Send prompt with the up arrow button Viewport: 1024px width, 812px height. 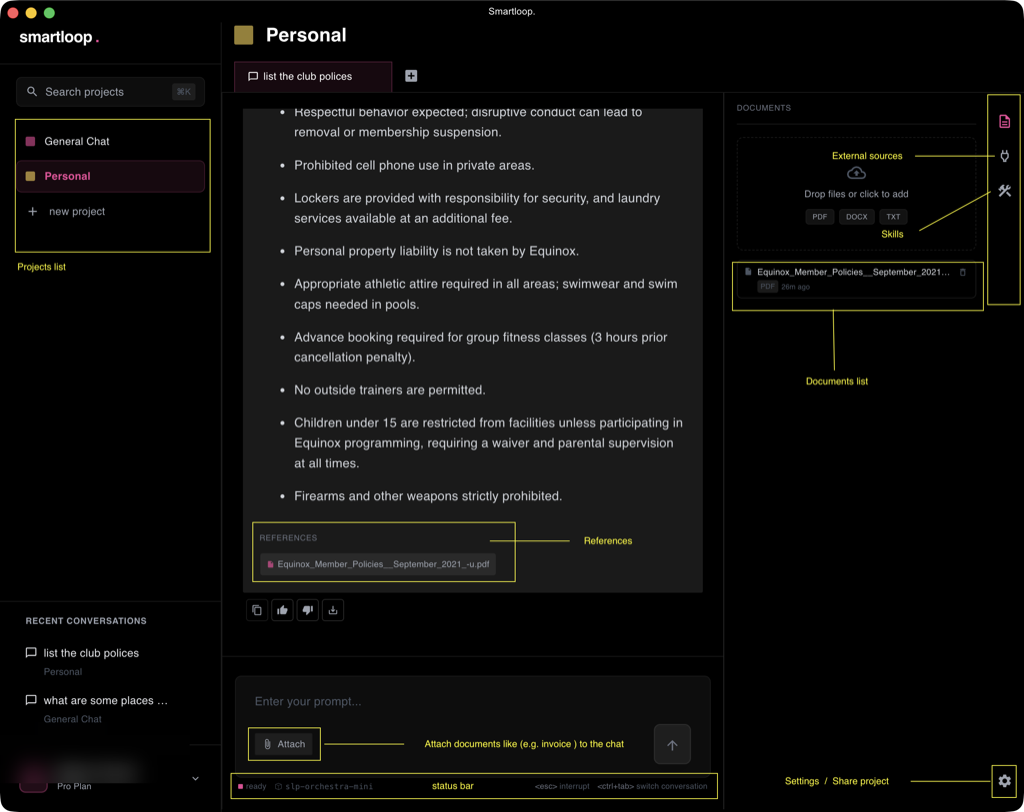[672, 744]
